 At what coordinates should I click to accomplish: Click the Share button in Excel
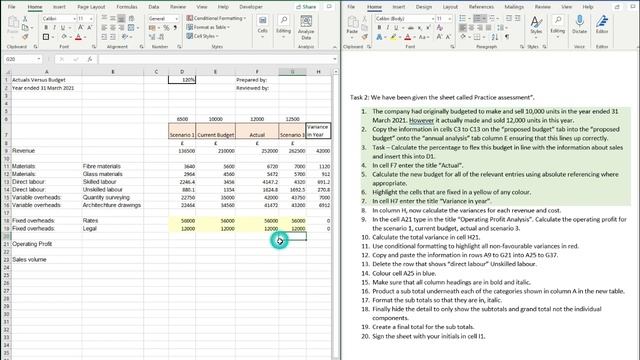pyautogui.click(x=307, y=7)
